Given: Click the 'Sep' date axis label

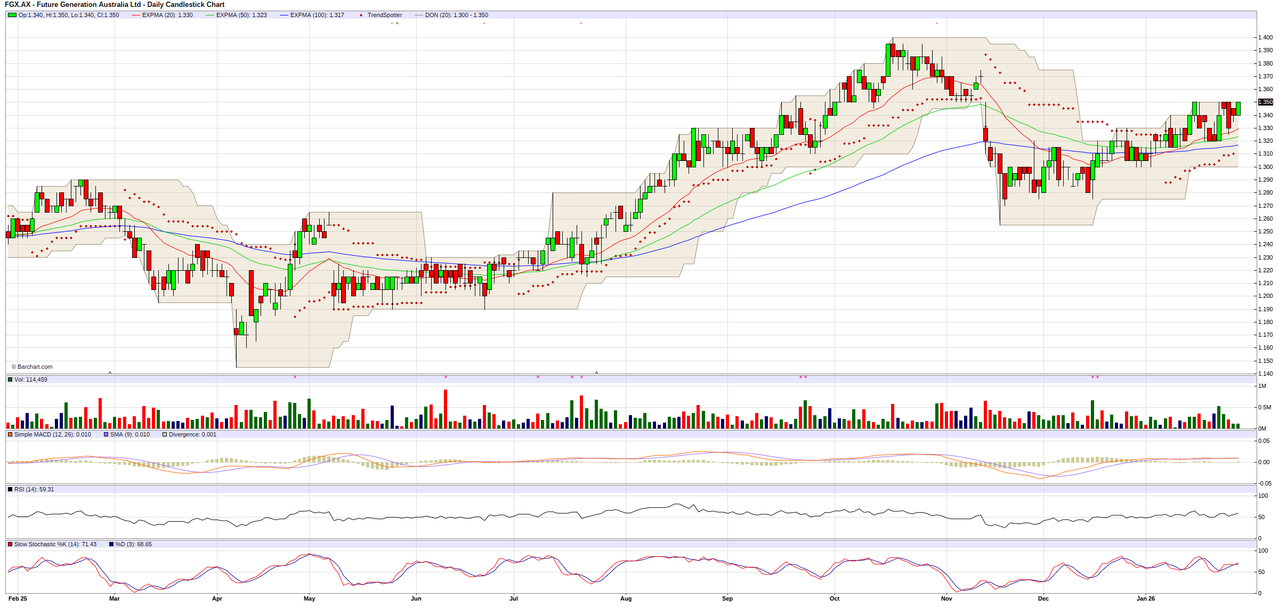Looking at the screenshot, I should tap(728, 598).
